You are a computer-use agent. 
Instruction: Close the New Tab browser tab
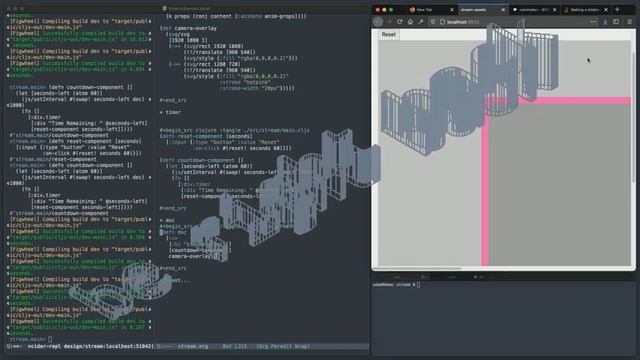(x=452, y=9)
